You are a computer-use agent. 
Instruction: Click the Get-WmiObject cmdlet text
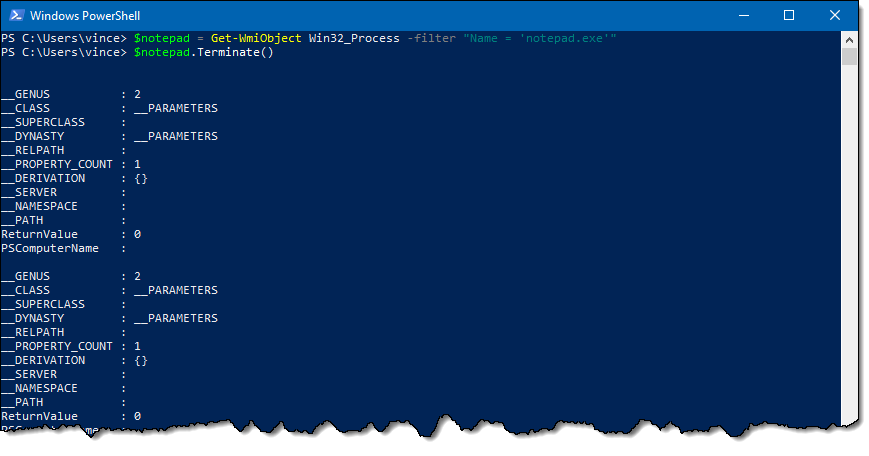[256, 38]
